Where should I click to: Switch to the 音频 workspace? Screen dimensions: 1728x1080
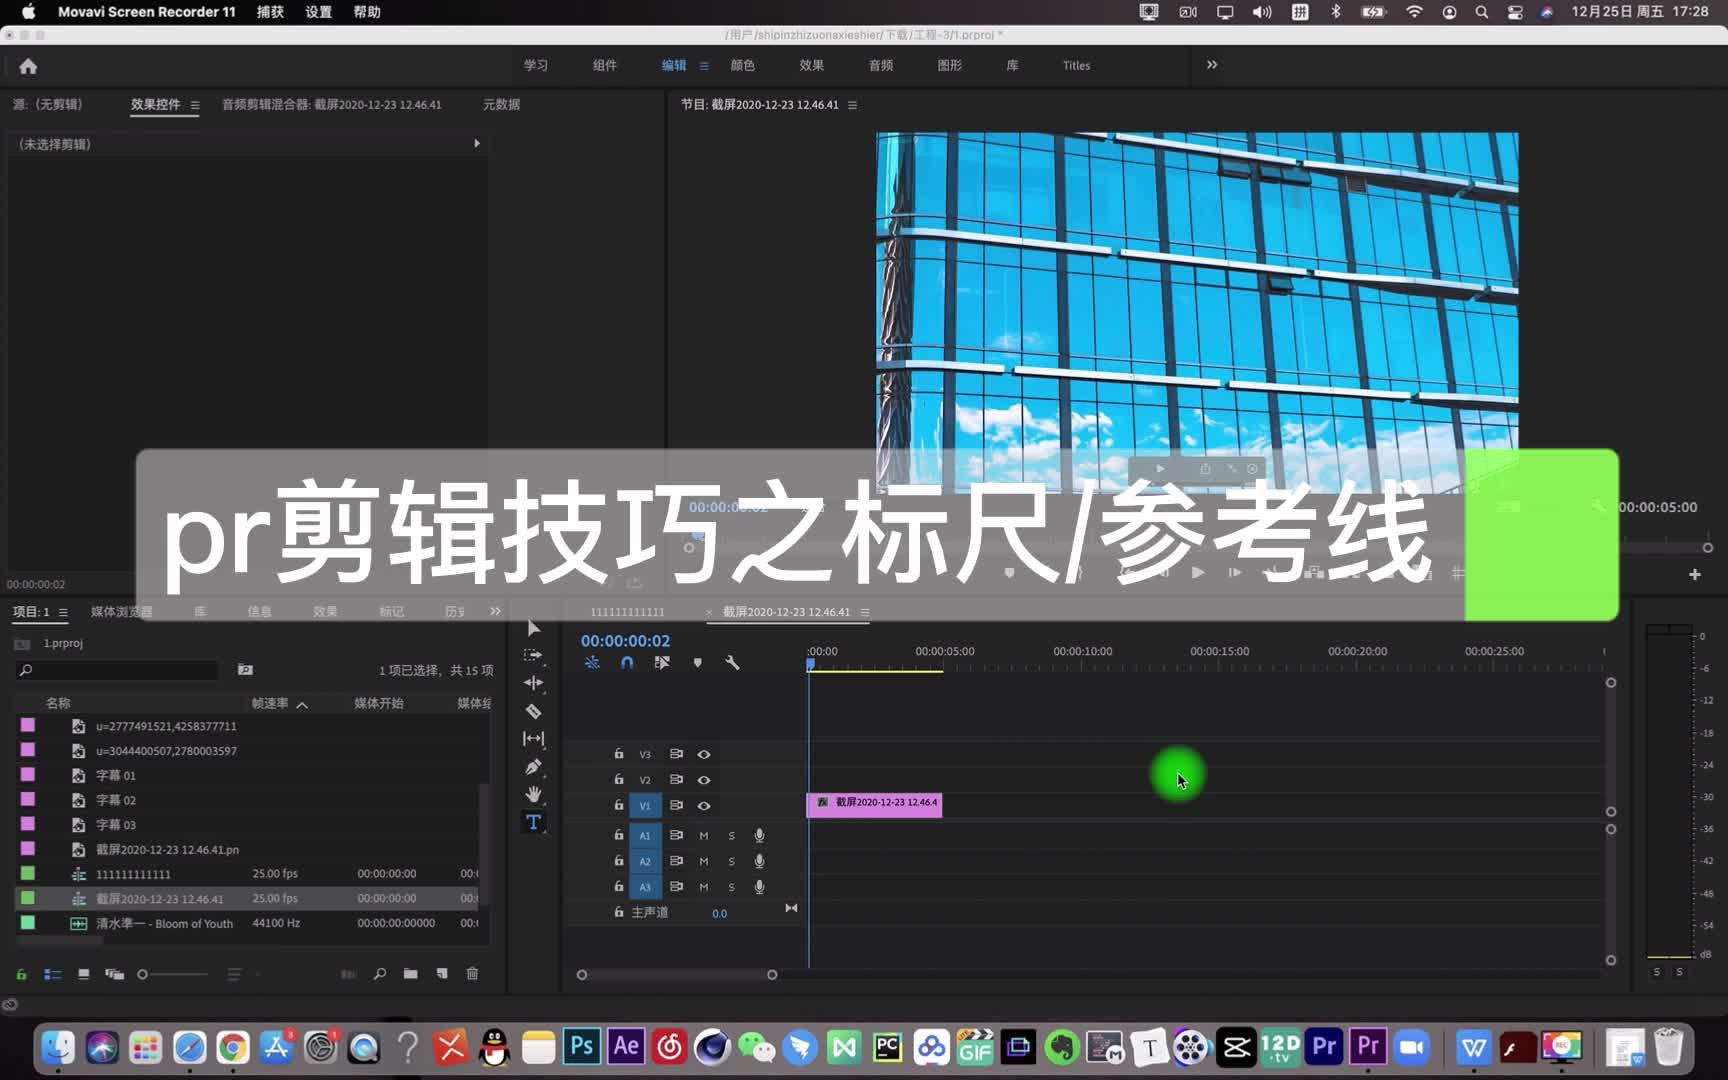881,66
